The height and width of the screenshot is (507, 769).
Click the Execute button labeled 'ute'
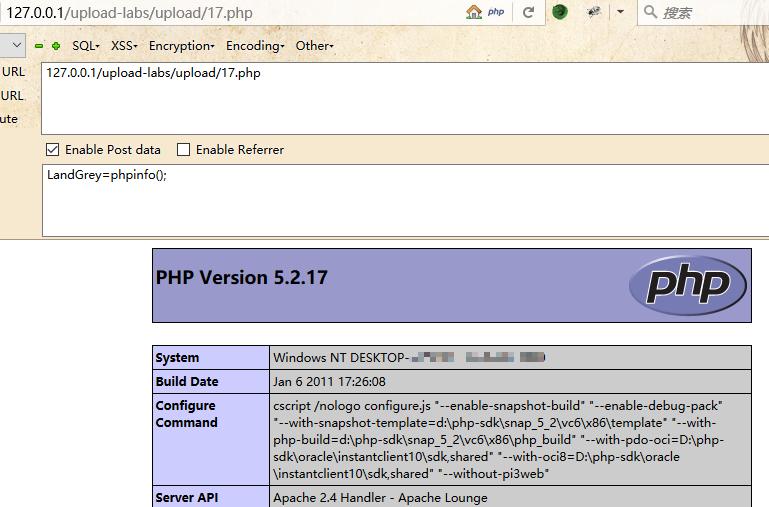(x=9, y=119)
